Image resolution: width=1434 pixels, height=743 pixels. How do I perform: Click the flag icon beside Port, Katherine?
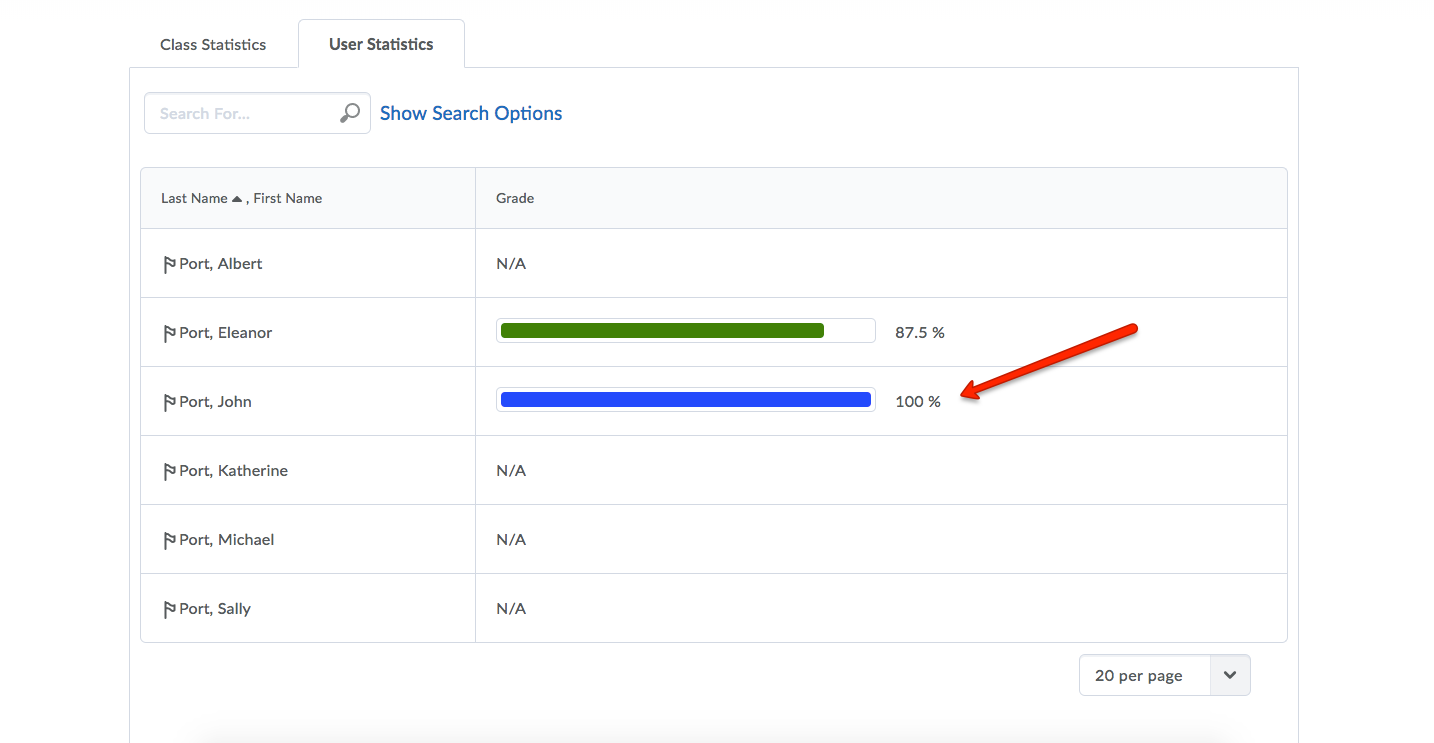tap(169, 471)
